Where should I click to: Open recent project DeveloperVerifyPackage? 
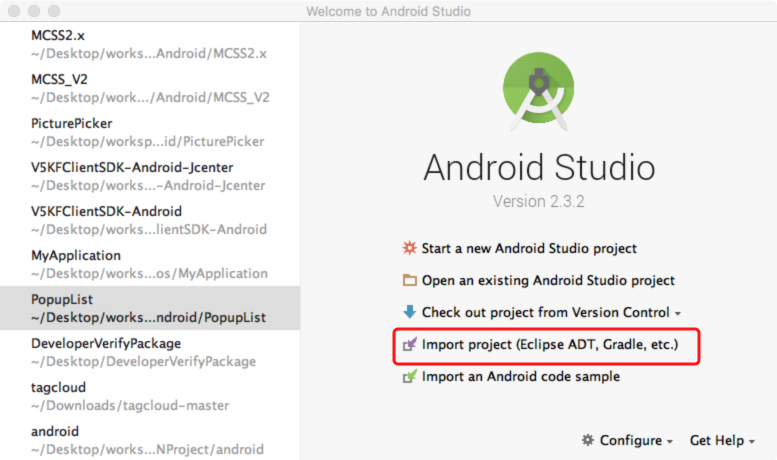(150, 352)
